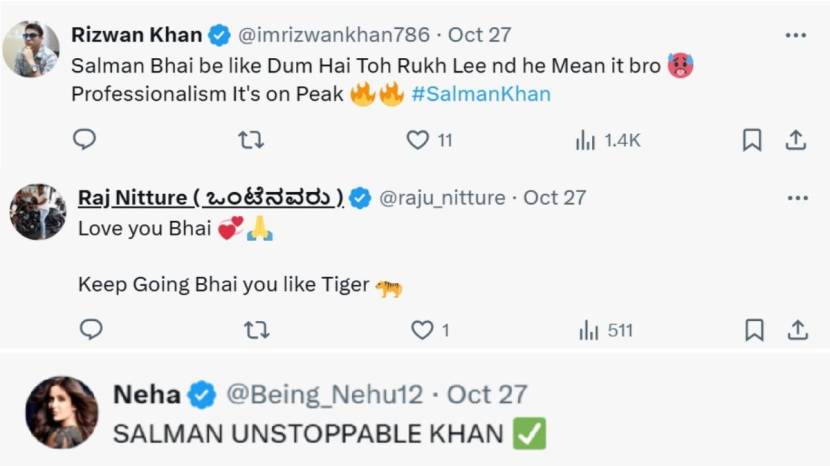The height and width of the screenshot is (466, 830).
Task: Open Neha's profile picture
Action: (x=61, y=412)
